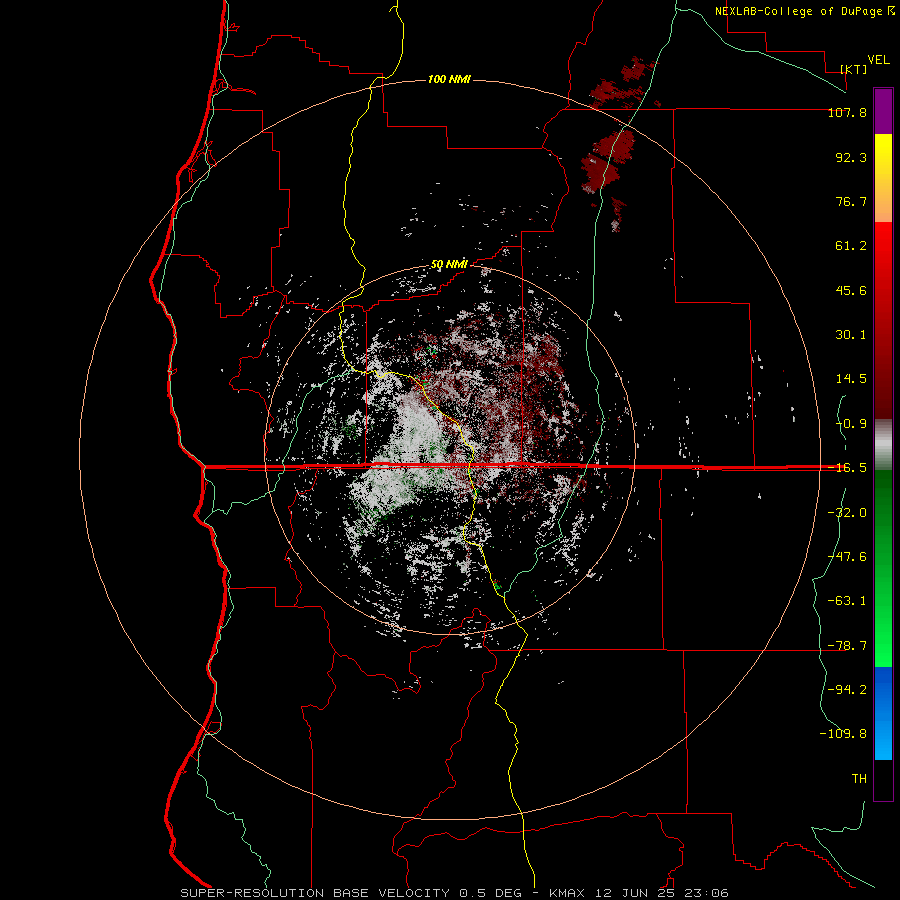This screenshot has height=900, width=900.
Task: Select the 76.7 scale value
Action: click(851, 201)
